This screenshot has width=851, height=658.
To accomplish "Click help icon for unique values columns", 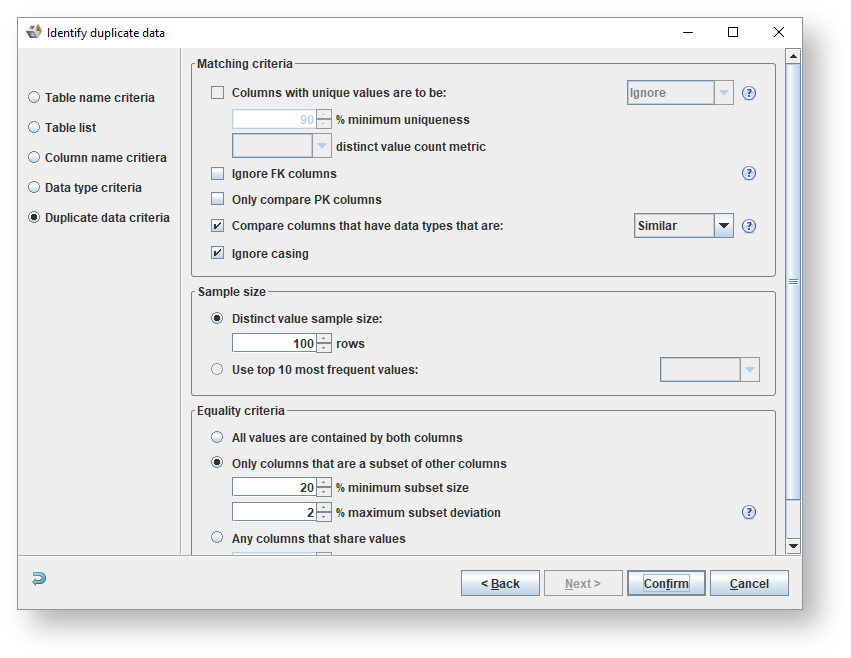I will pyautogui.click(x=748, y=93).
